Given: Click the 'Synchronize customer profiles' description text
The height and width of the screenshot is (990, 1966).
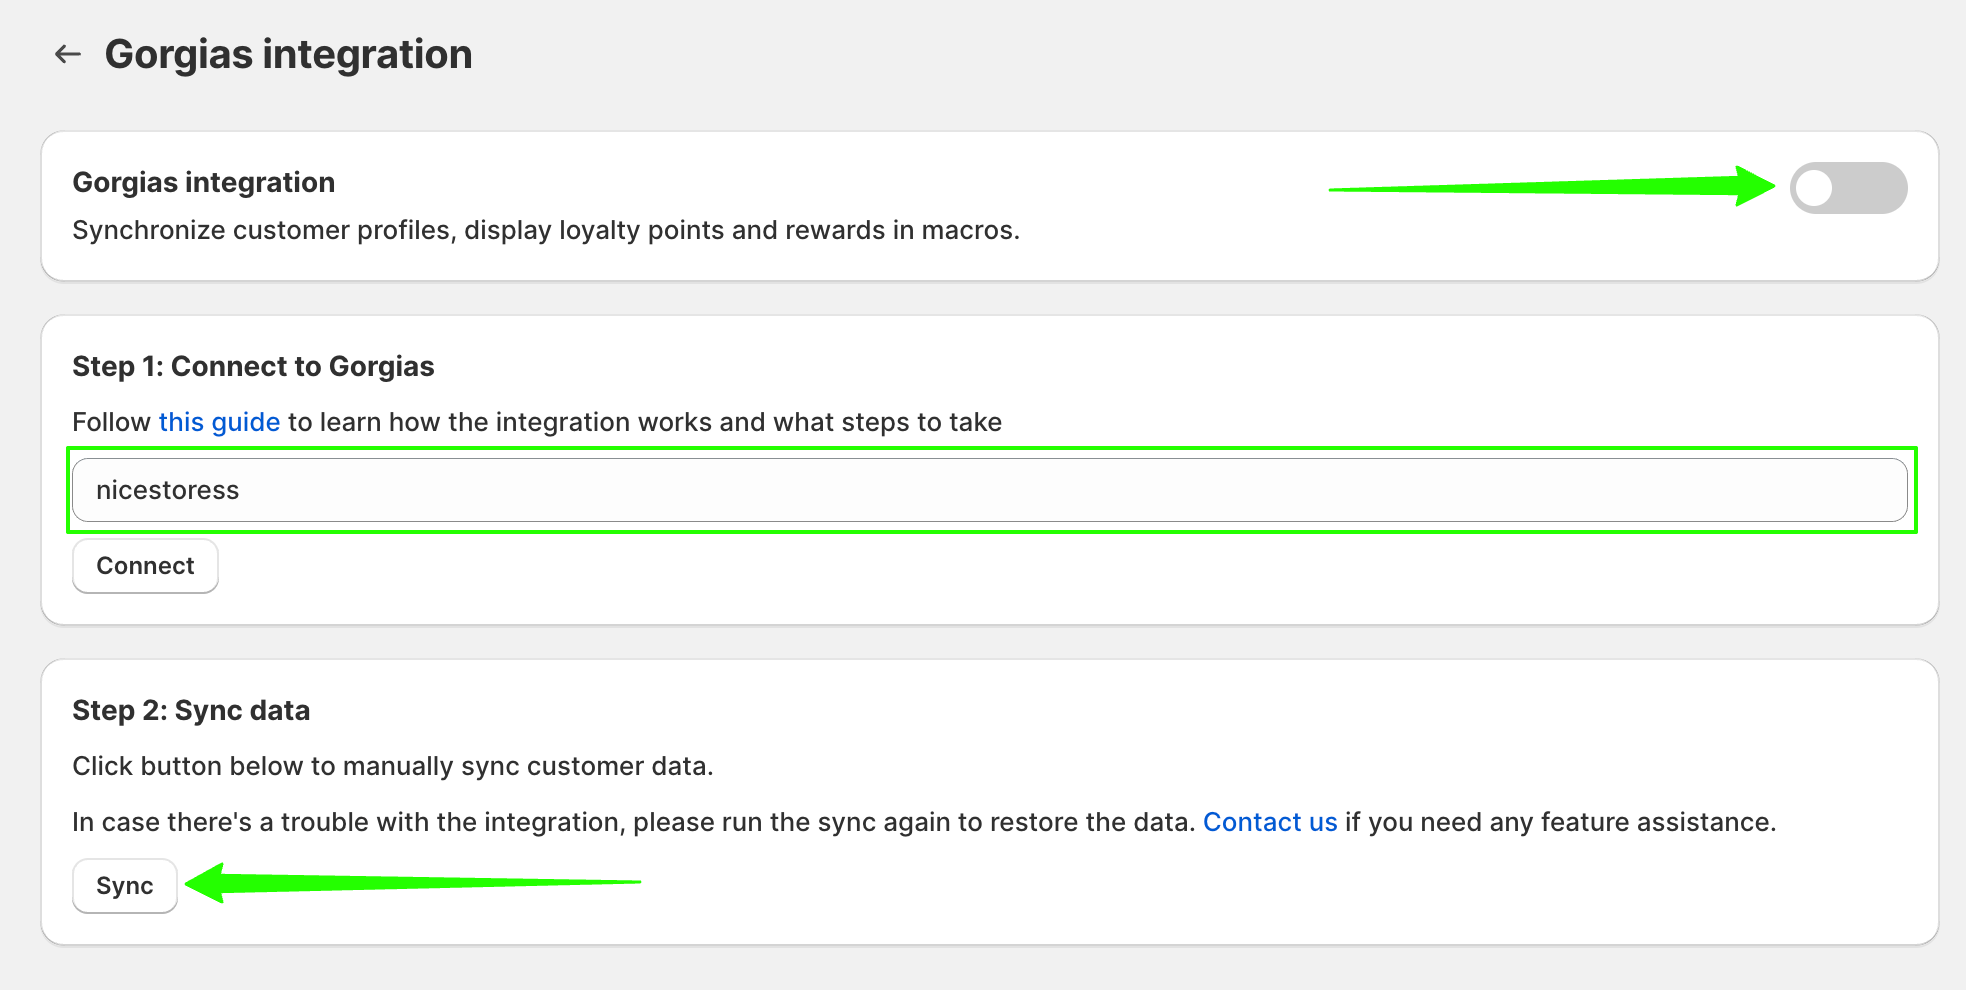Looking at the screenshot, I should (546, 230).
